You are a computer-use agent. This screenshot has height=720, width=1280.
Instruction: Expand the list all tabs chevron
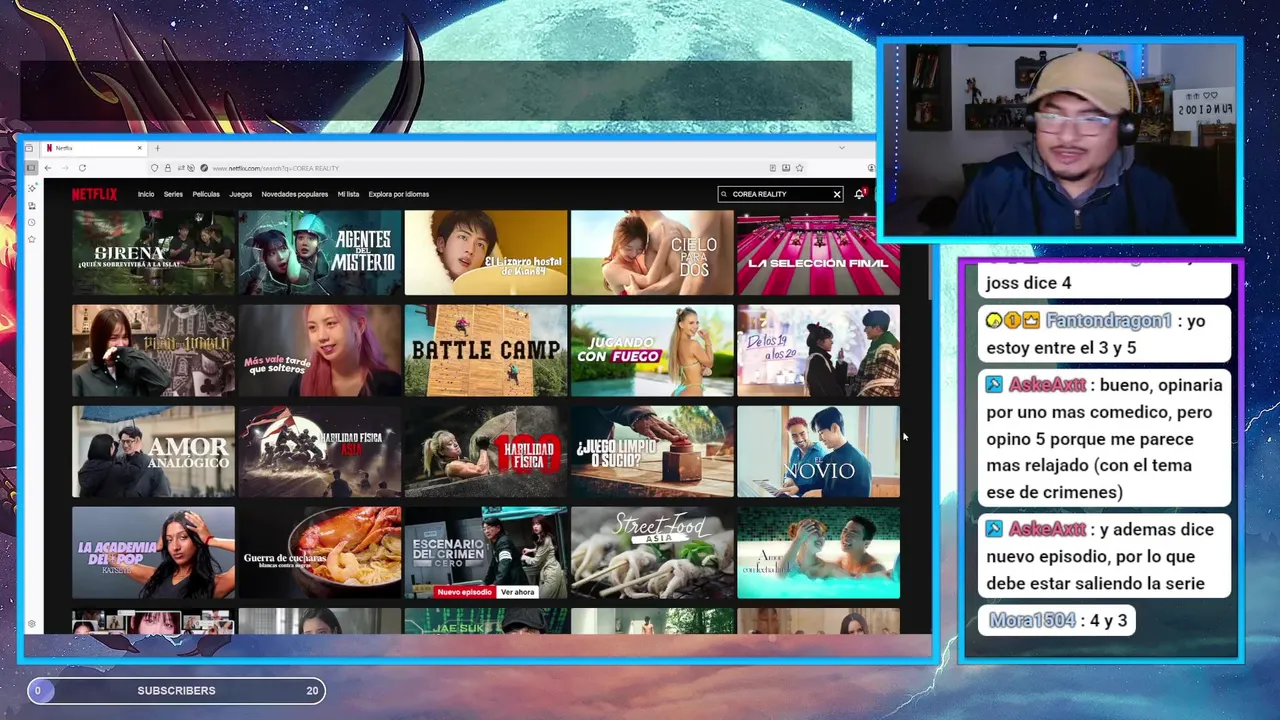coord(842,148)
